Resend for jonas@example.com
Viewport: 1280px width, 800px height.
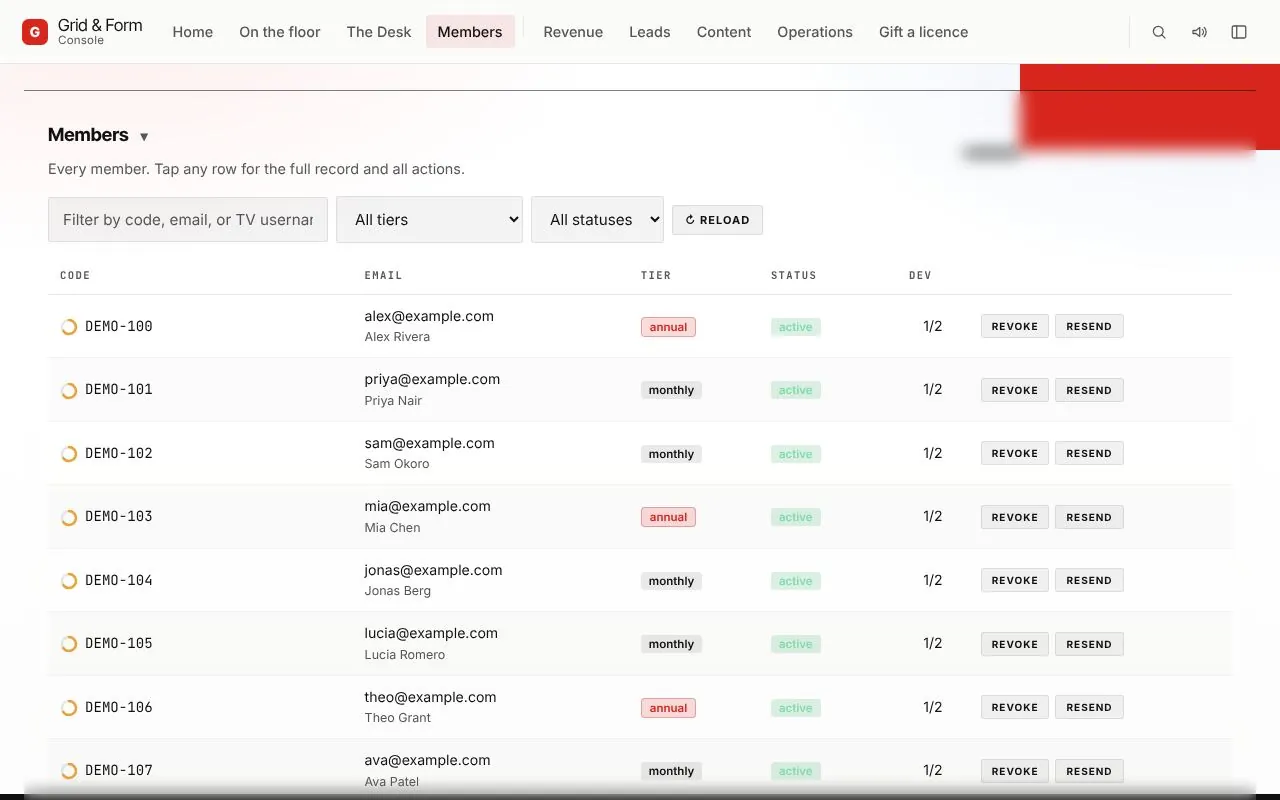tap(1089, 580)
